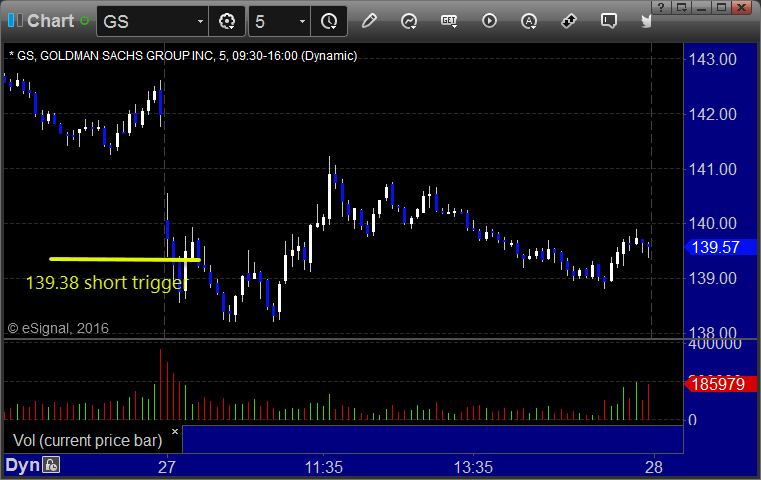Expand the interval dropdown arrow next to 5

point(302,21)
